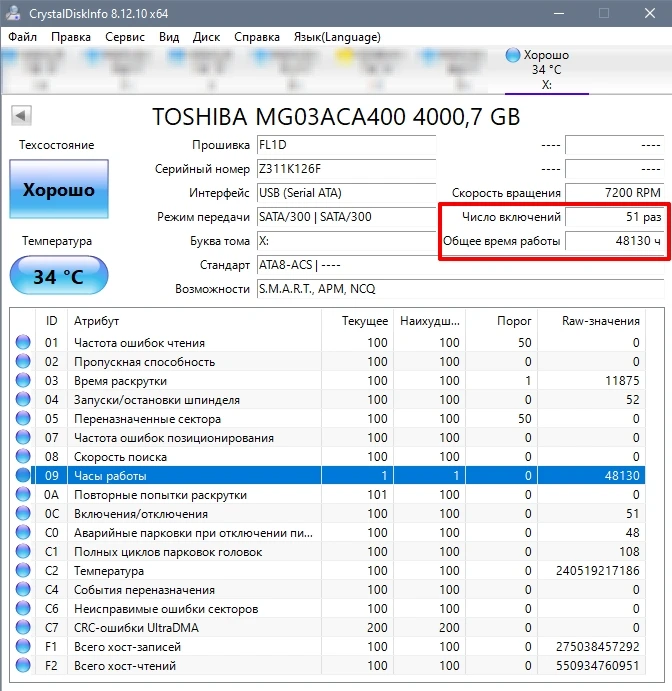Click the Интерфейс field USB (Serial ATA)
672x691 pixels.
(x=346, y=193)
